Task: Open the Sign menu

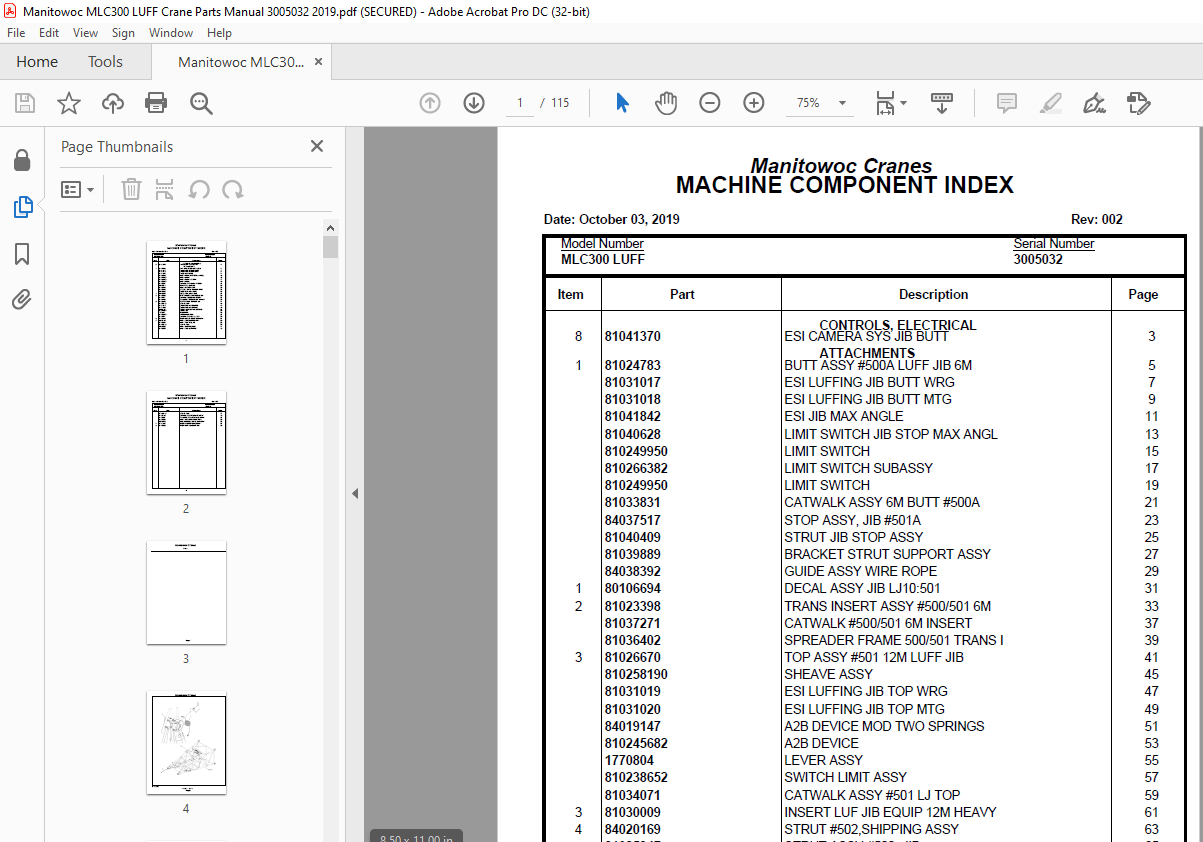Action: [x=123, y=33]
